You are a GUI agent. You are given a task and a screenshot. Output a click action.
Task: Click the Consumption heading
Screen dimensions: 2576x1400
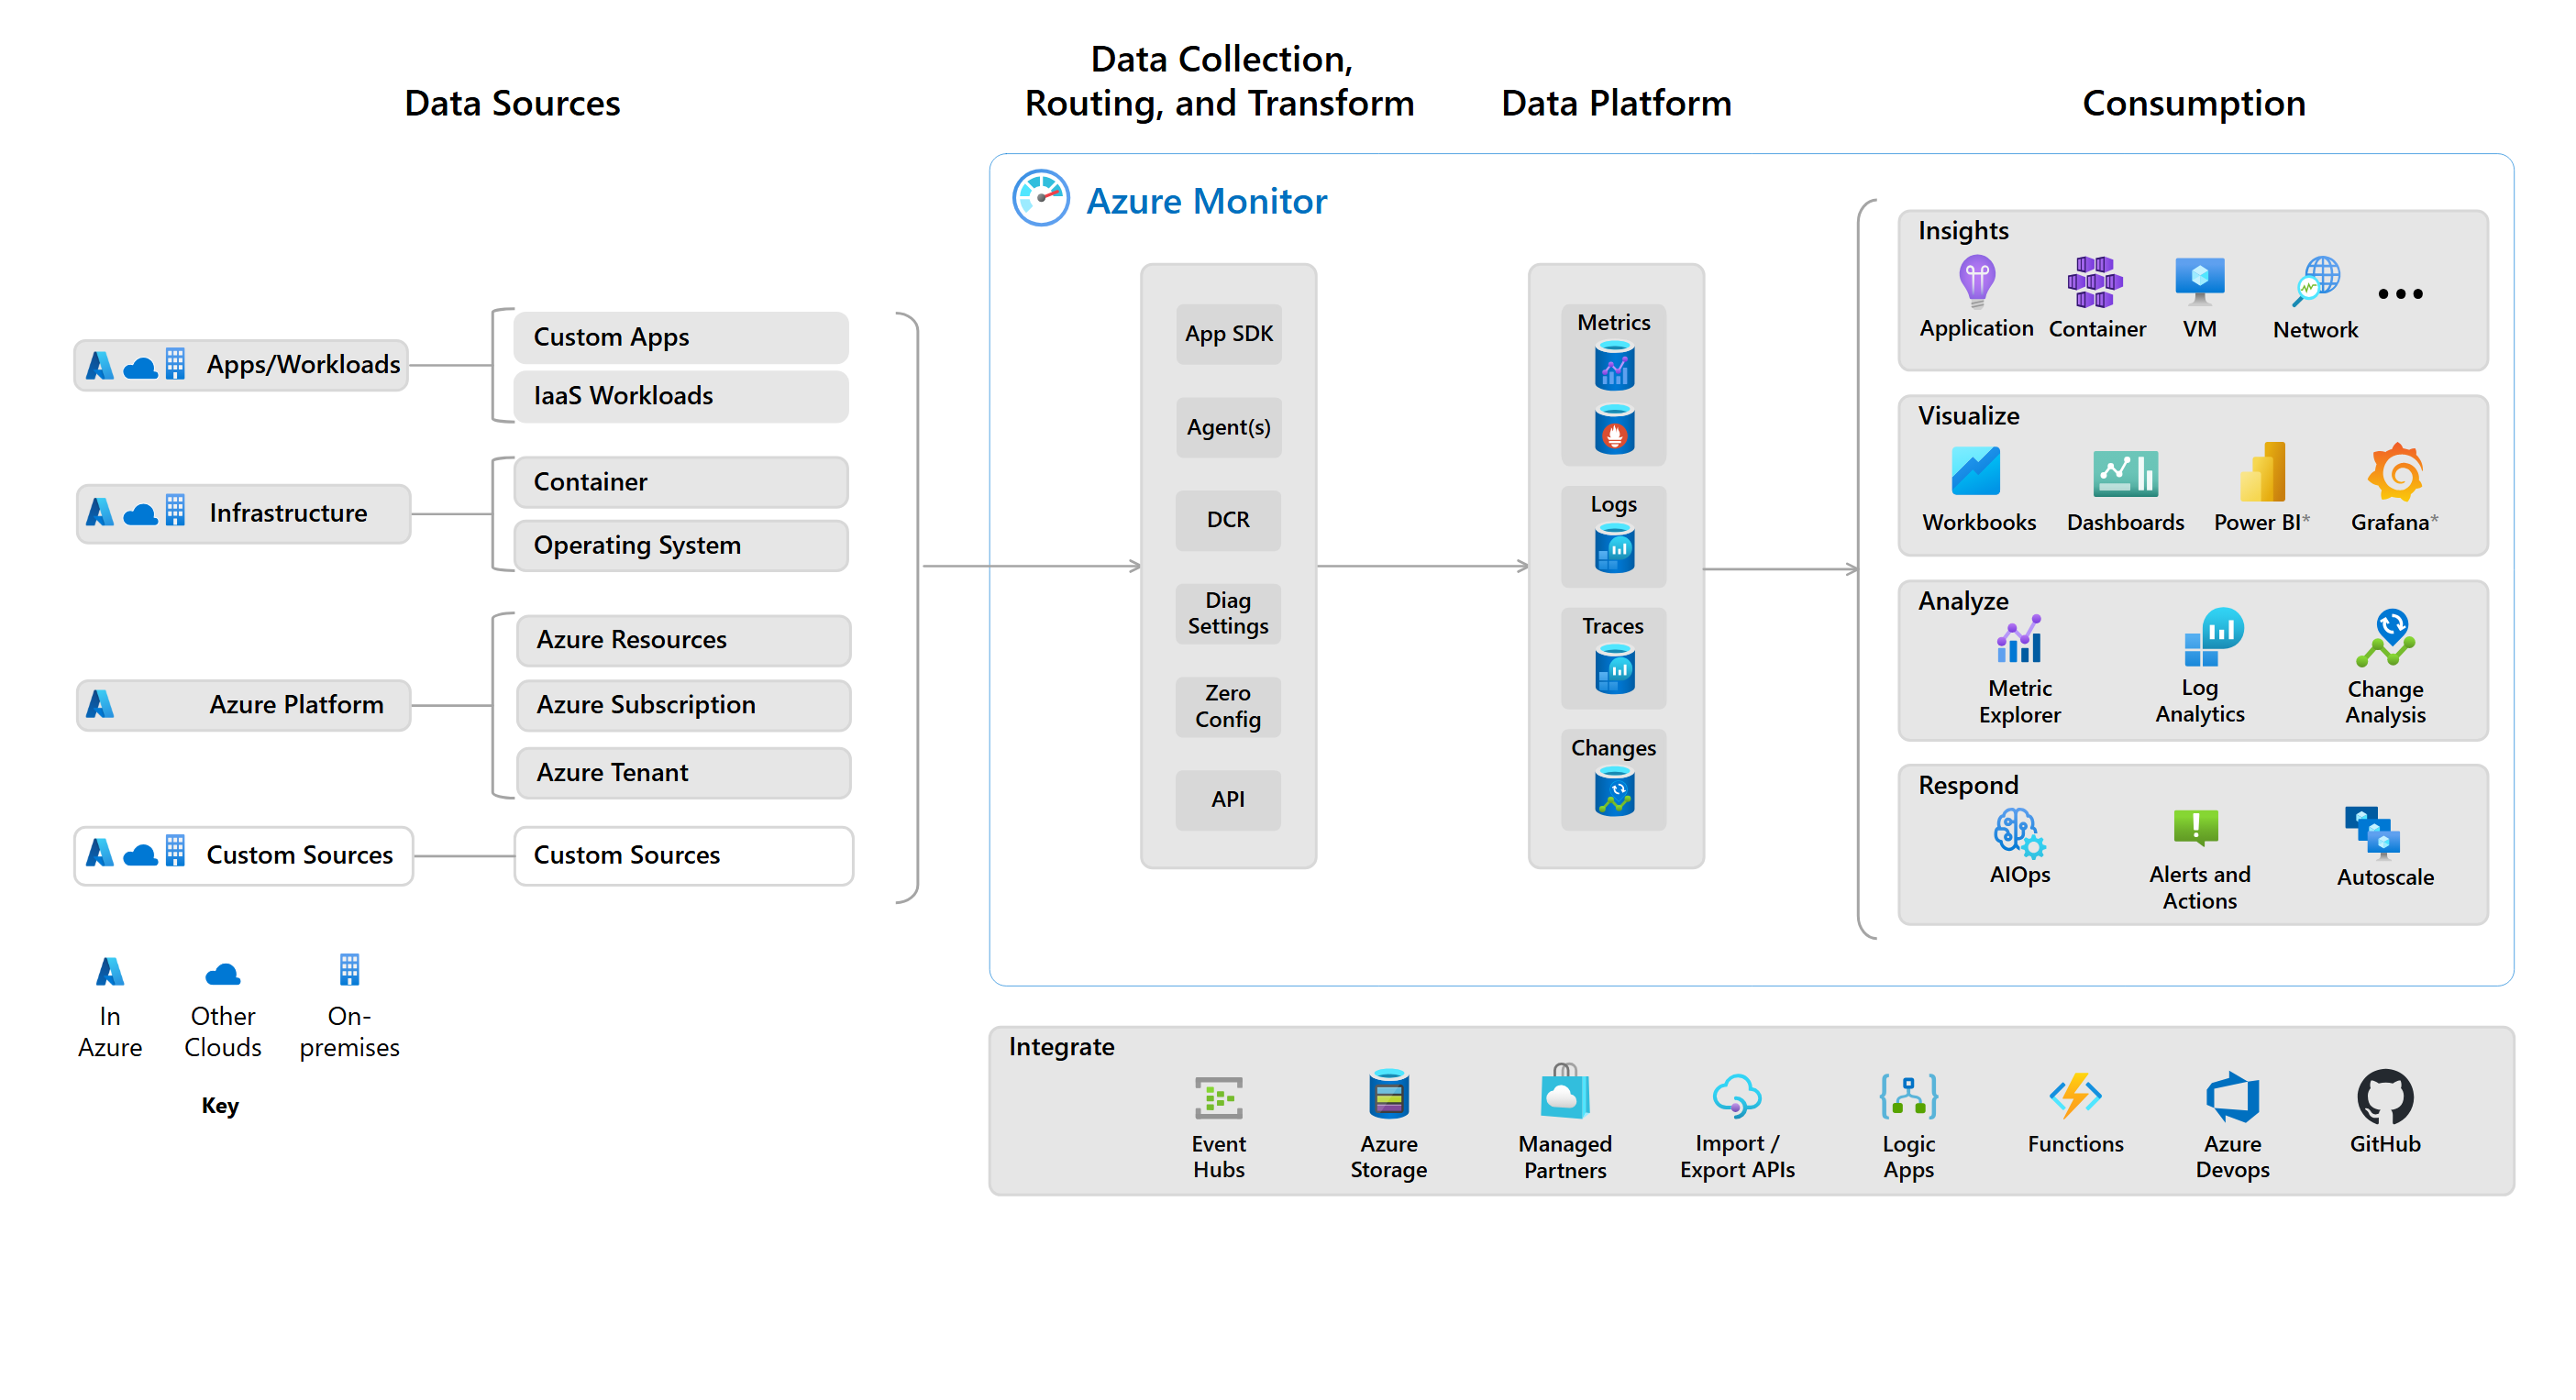pos(2194,104)
